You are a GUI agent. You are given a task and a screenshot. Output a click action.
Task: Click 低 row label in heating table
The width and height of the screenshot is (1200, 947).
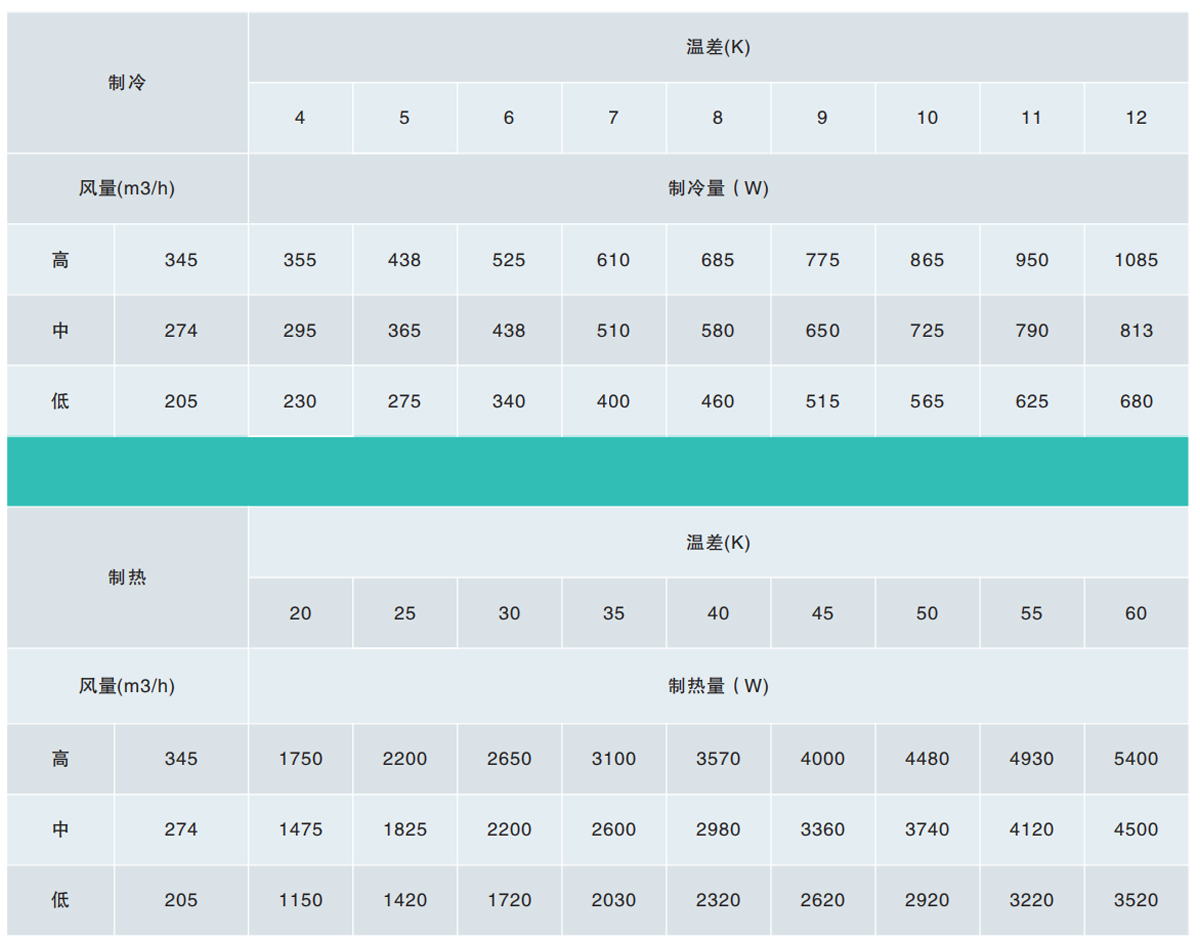click(x=61, y=900)
